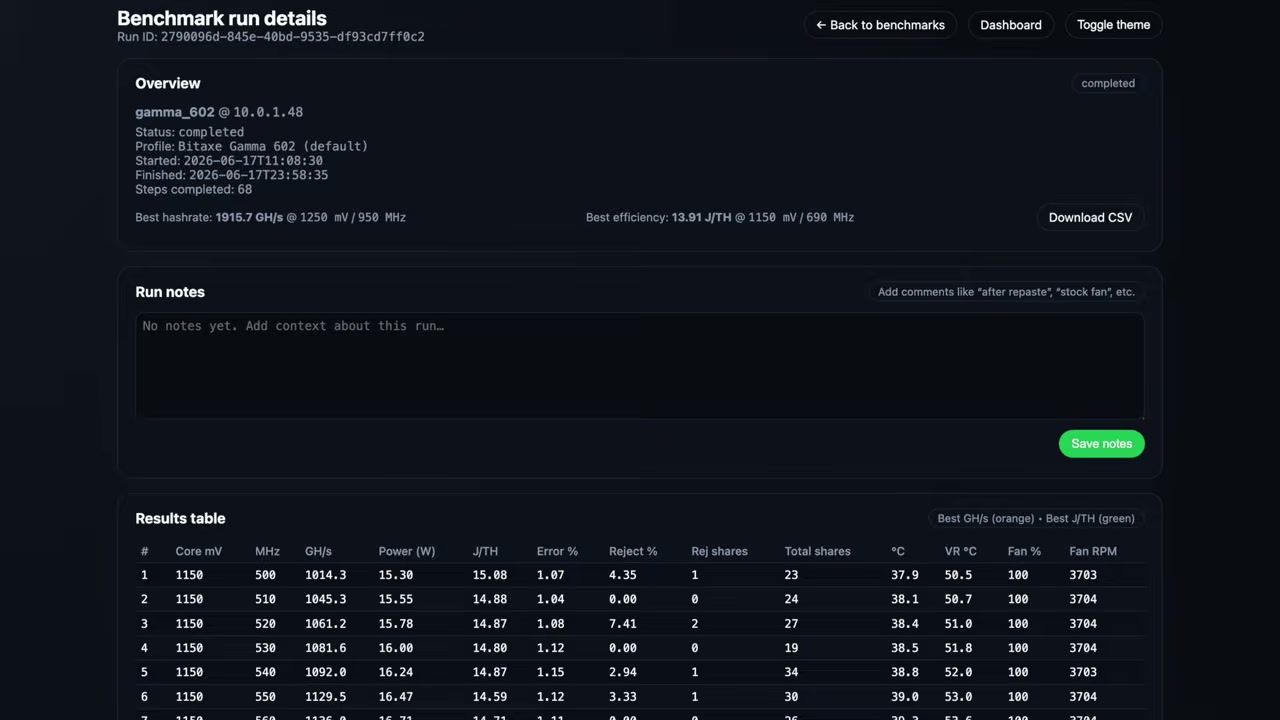1280x720 pixels.
Task: Click the GH/s column header
Action: point(318,551)
